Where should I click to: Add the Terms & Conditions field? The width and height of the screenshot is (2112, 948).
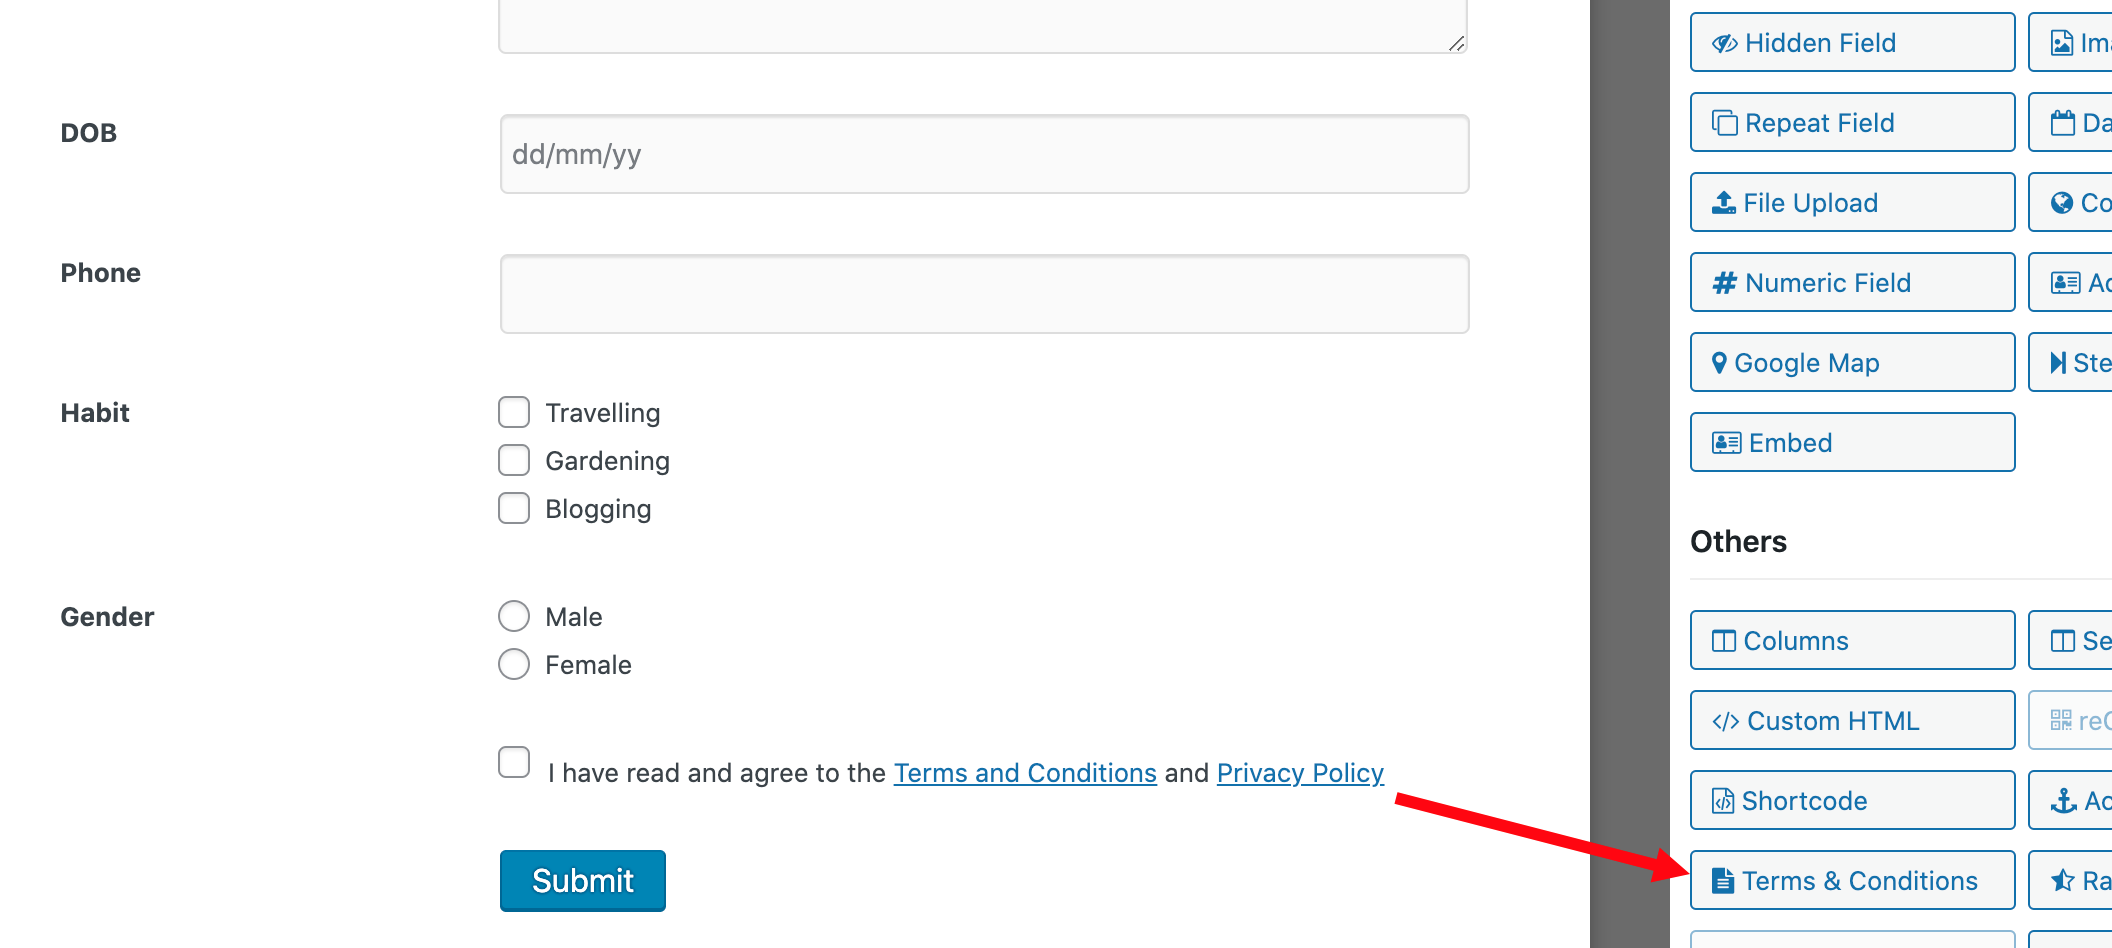pyautogui.click(x=1852, y=880)
